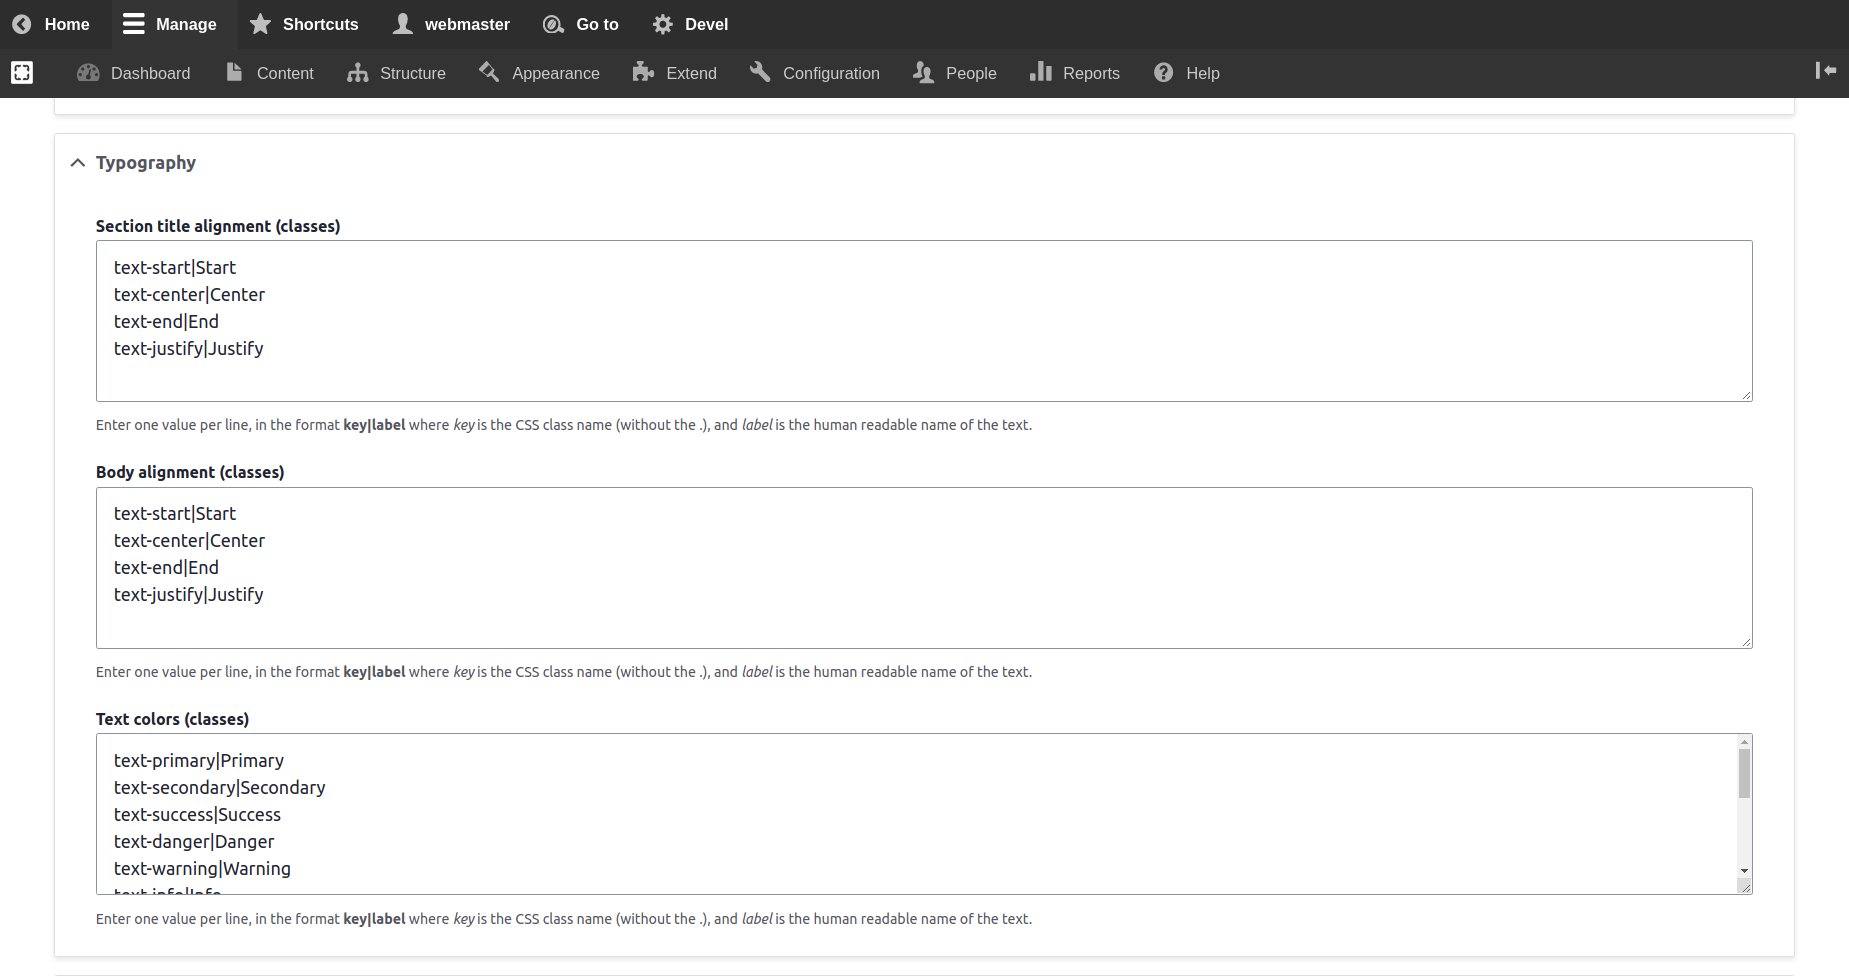Open the webmaster account menu
1849x976 pixels.
tap(451, 23)
